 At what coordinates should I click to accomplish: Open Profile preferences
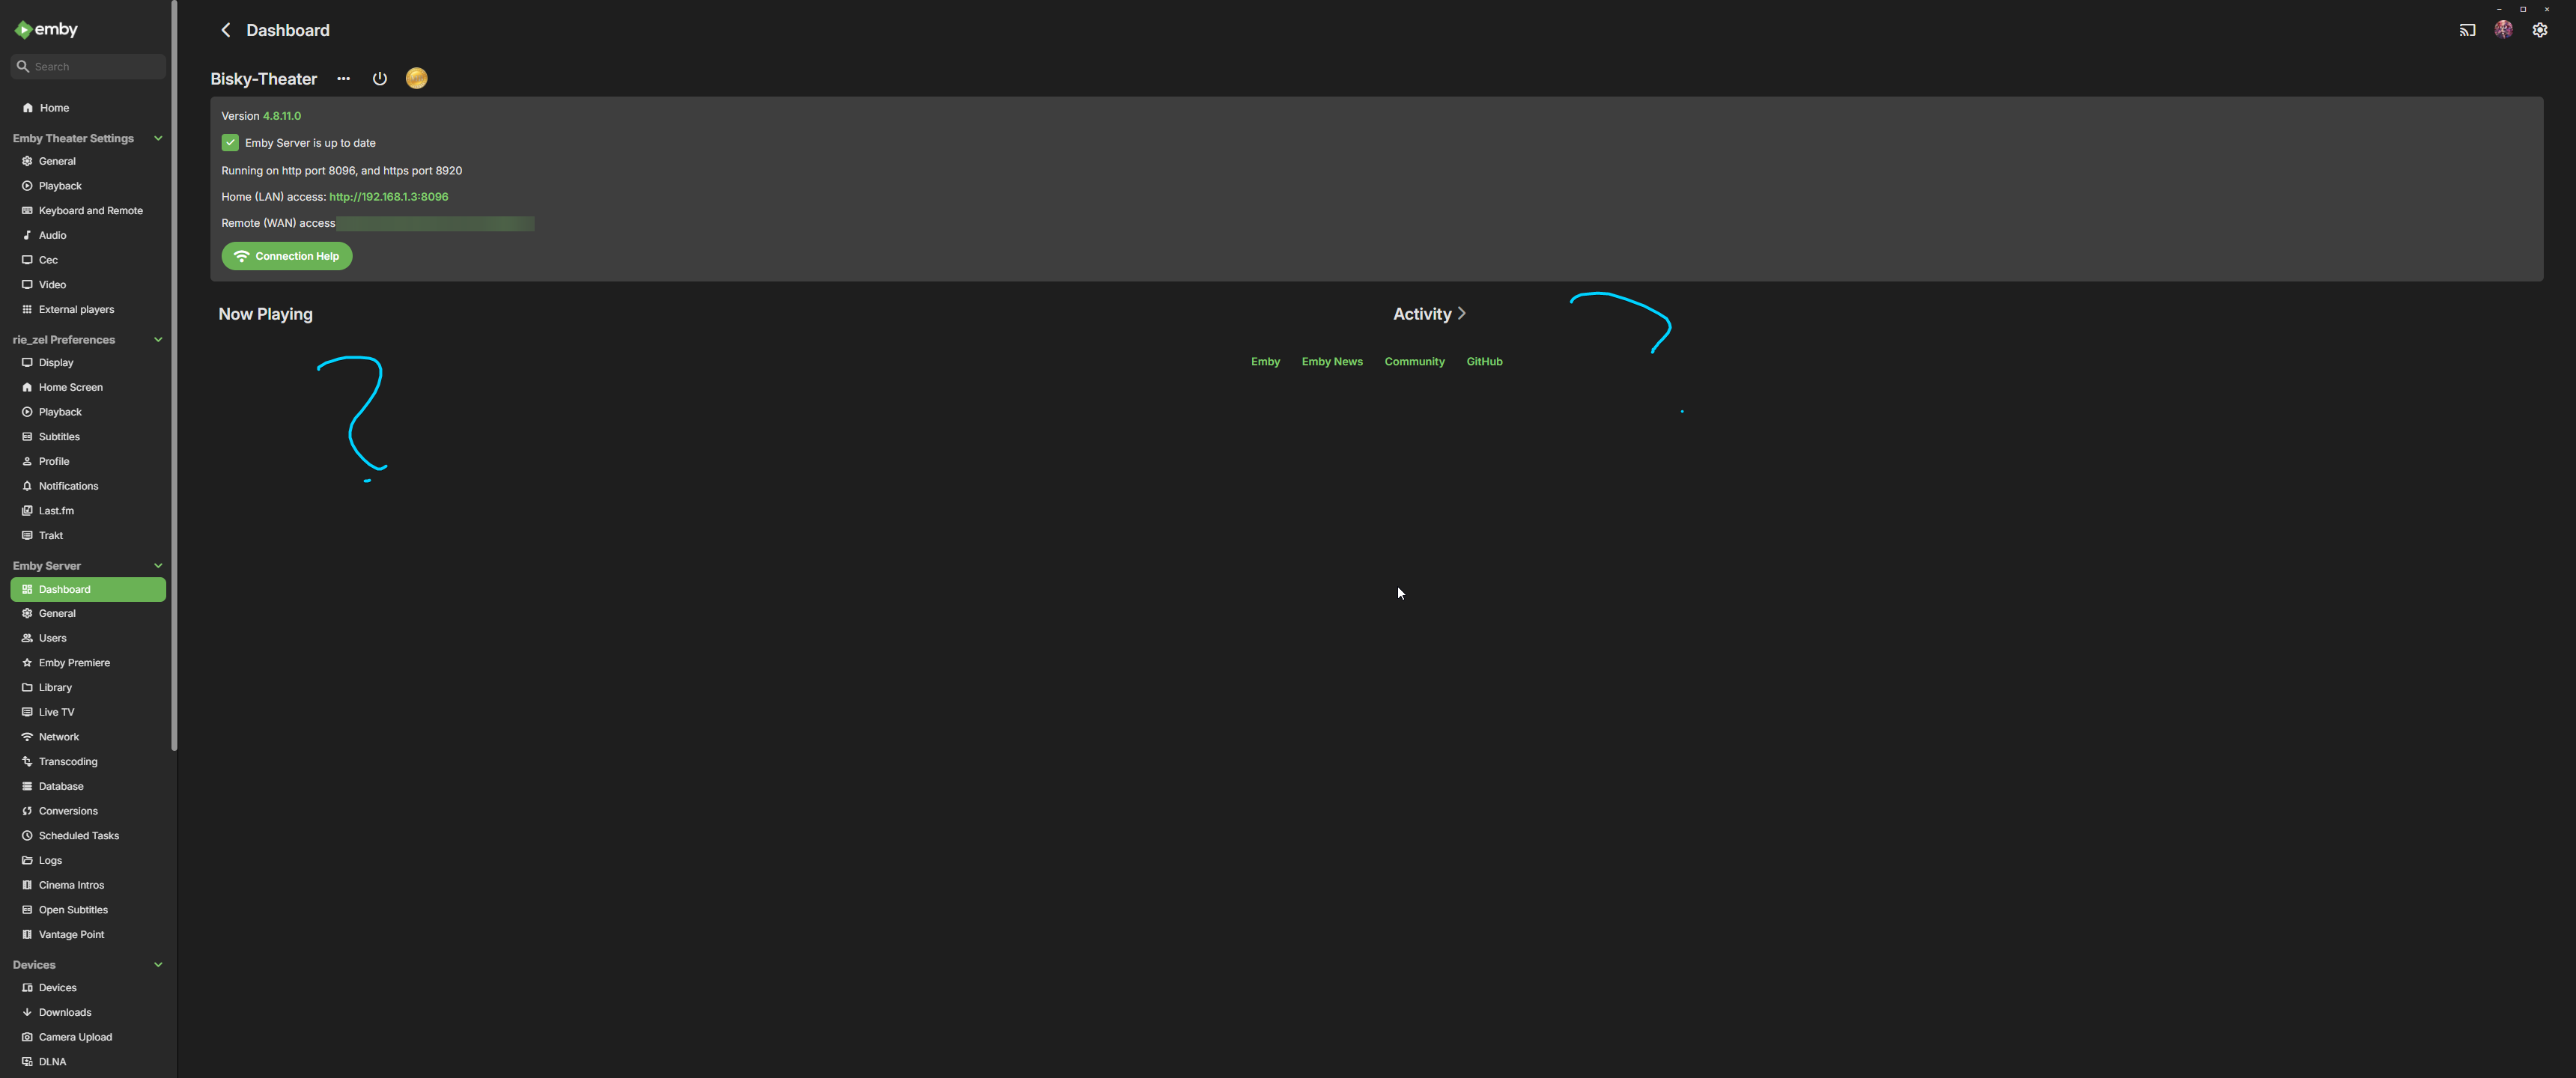(x=88, y=462)
